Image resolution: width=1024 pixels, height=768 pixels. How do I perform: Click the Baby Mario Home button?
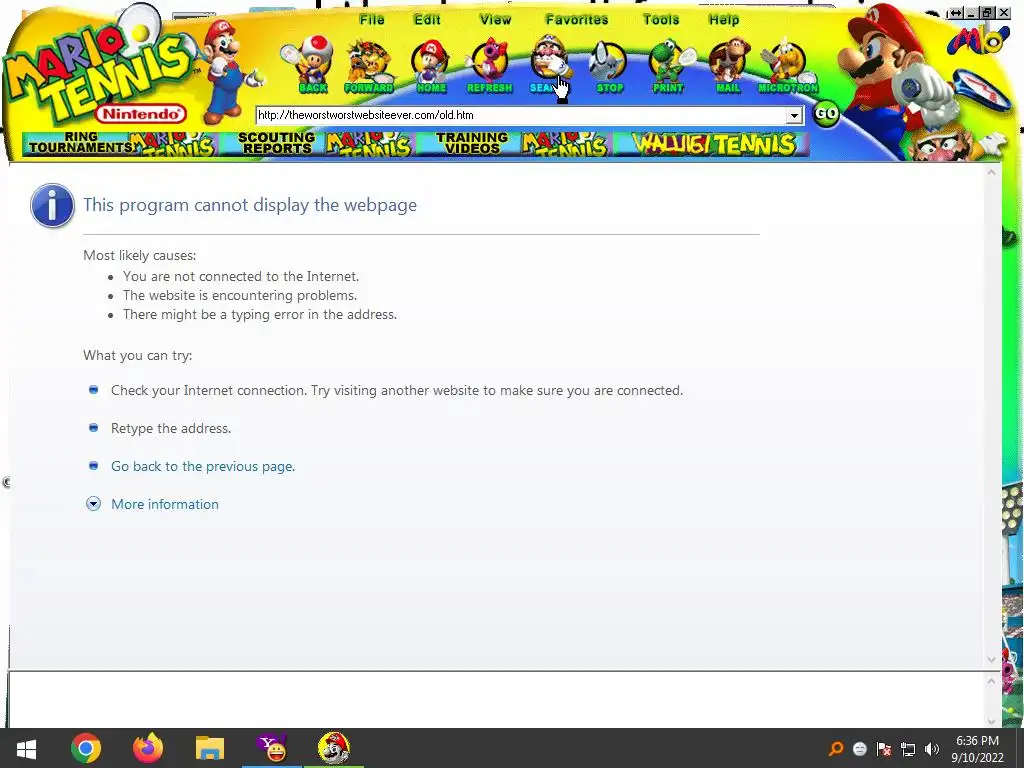click(430, 65)
